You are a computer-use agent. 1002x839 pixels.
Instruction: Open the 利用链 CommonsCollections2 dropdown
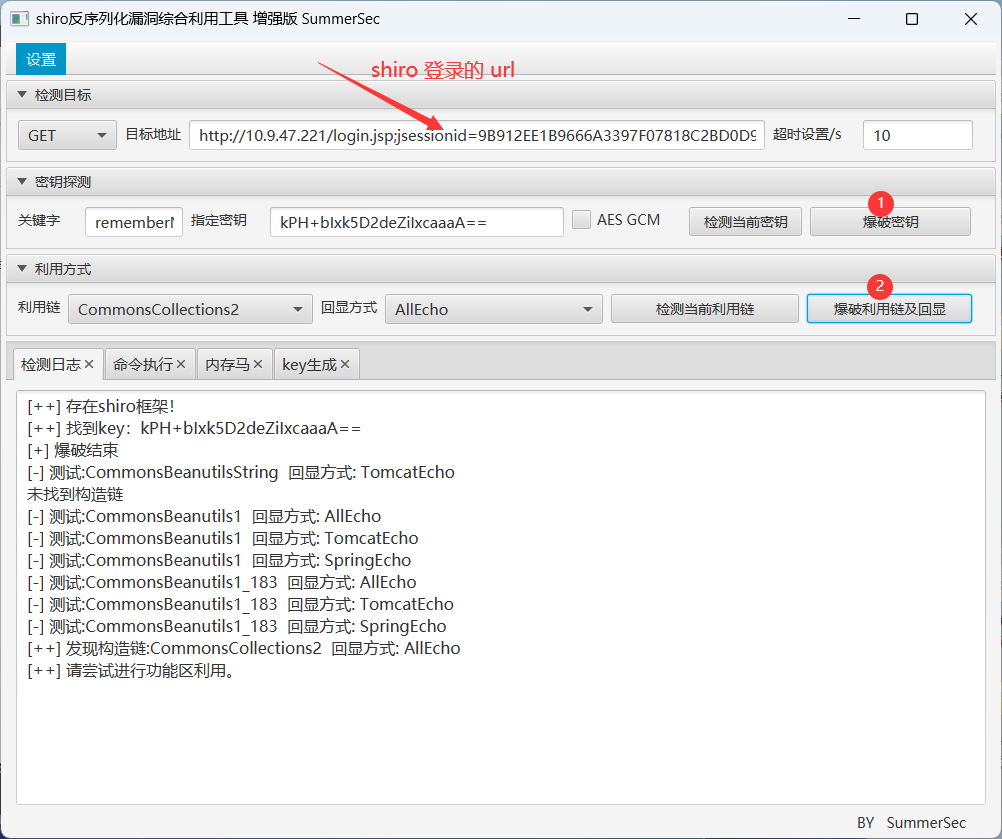[190, 309]
